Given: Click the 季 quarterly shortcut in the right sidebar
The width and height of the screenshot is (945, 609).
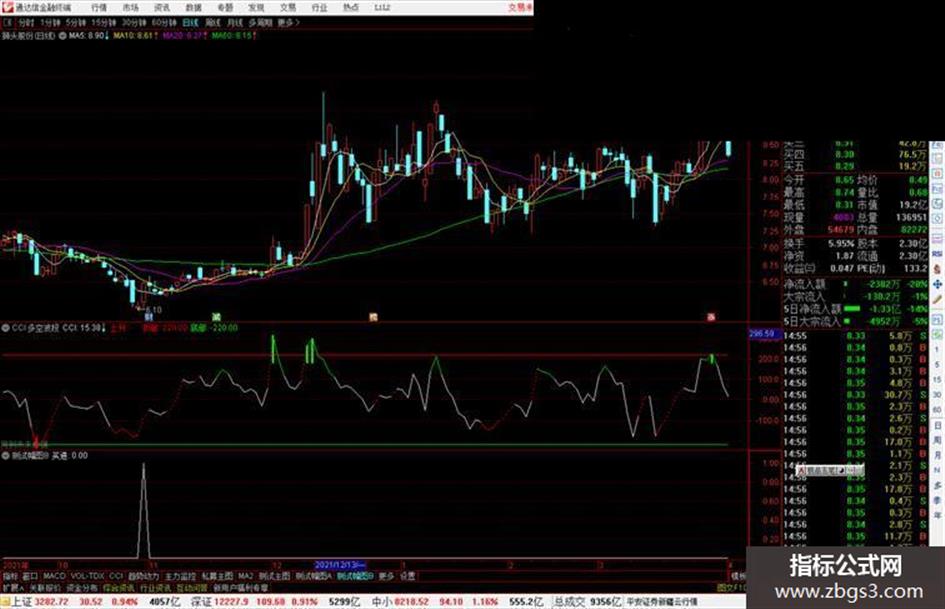Looking at the screenshot, I should coord(937,500).
